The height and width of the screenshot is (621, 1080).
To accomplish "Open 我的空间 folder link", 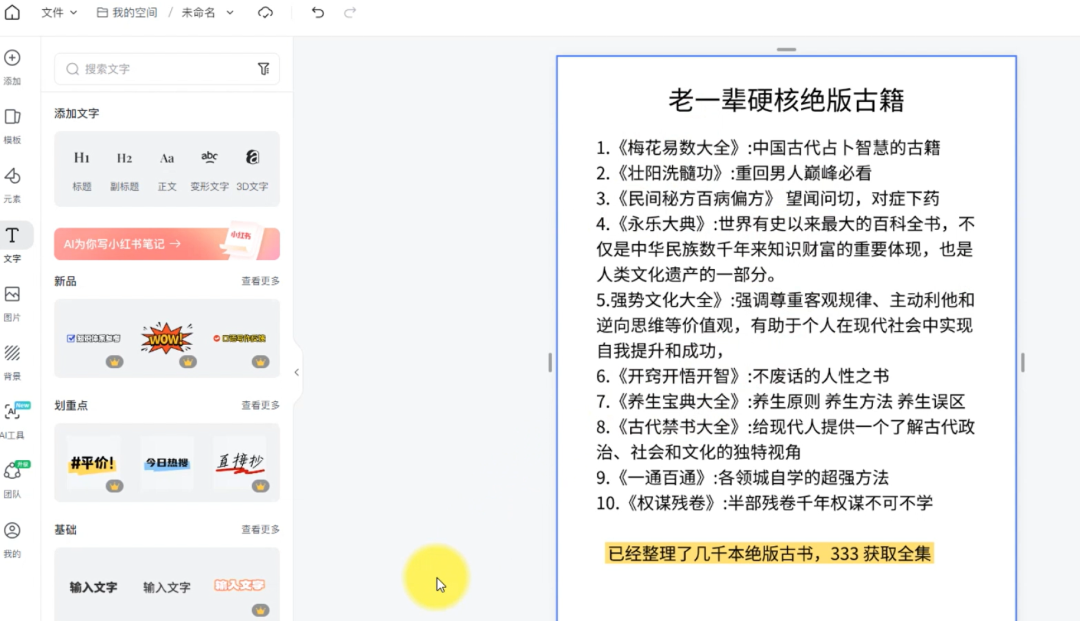I will (127, 12).
